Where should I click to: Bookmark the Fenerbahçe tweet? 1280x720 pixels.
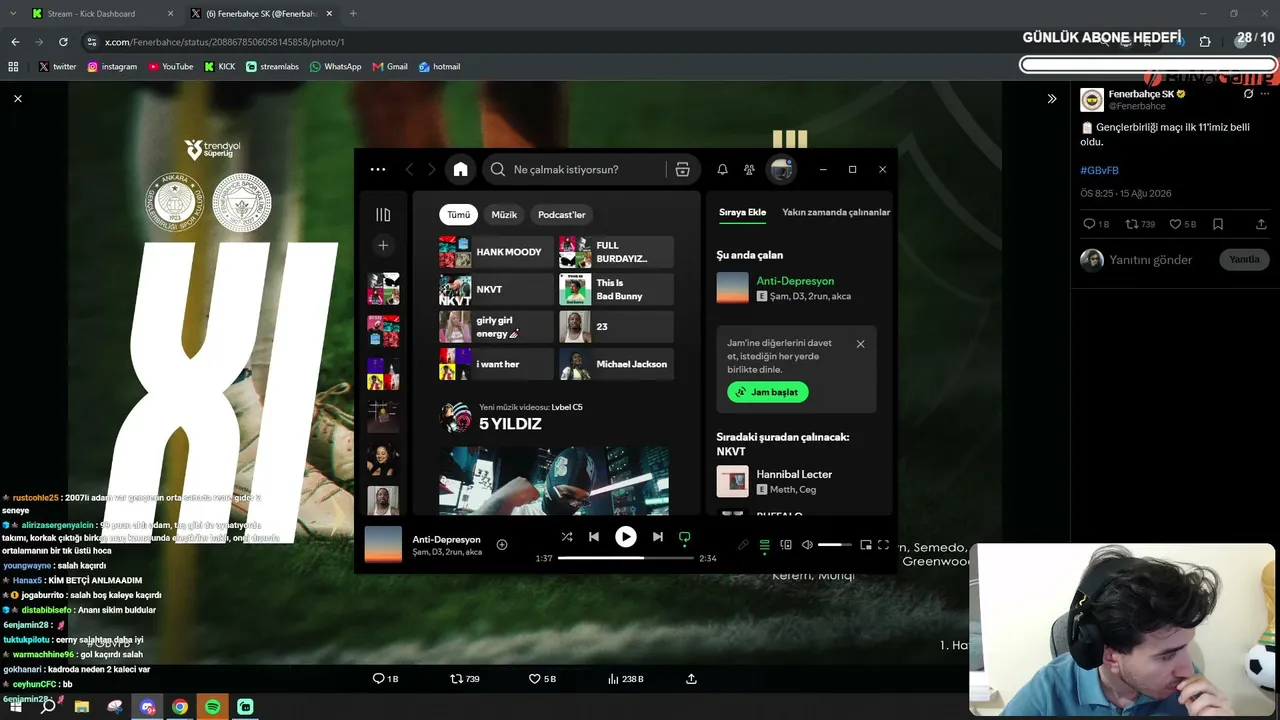coord(1218,224)
